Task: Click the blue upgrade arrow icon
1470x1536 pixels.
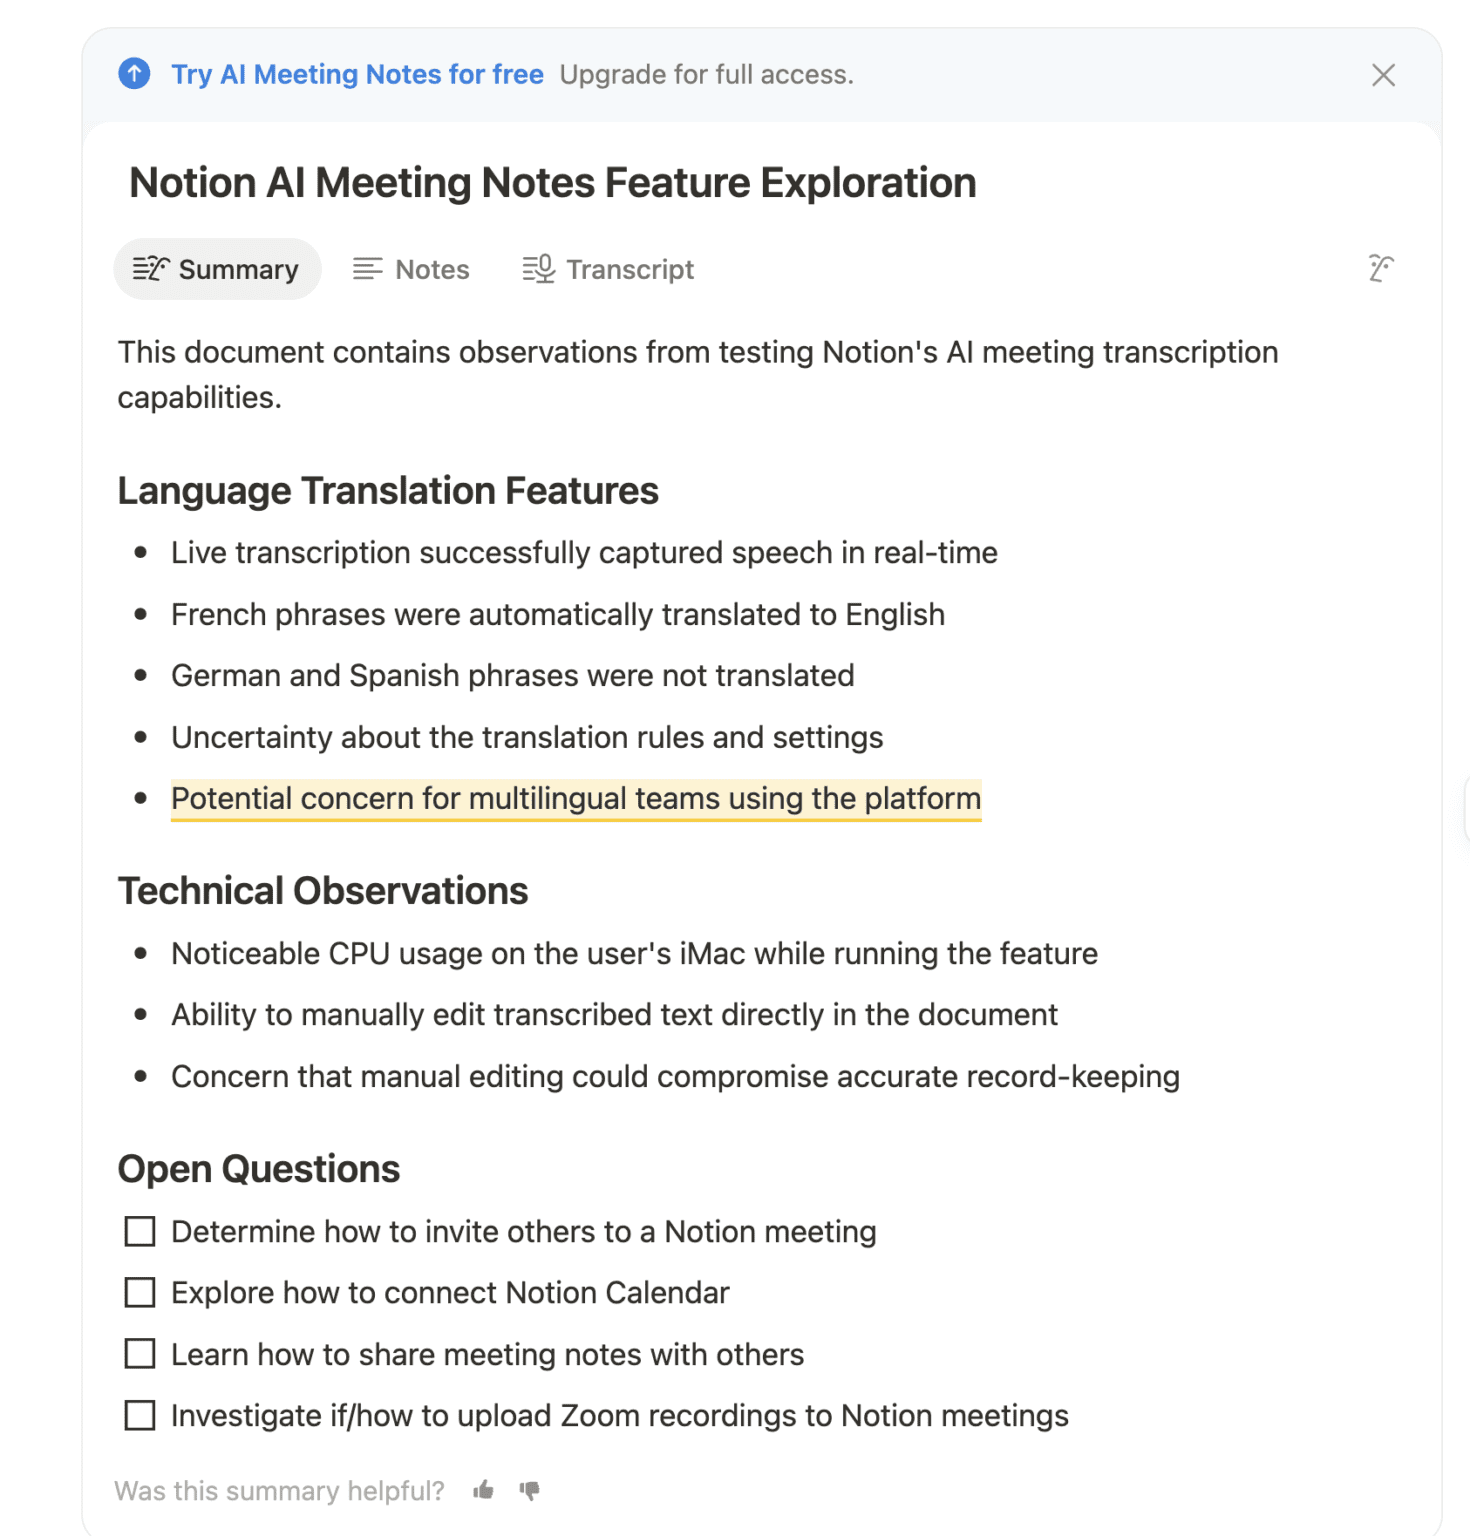Action: [135, 74]
